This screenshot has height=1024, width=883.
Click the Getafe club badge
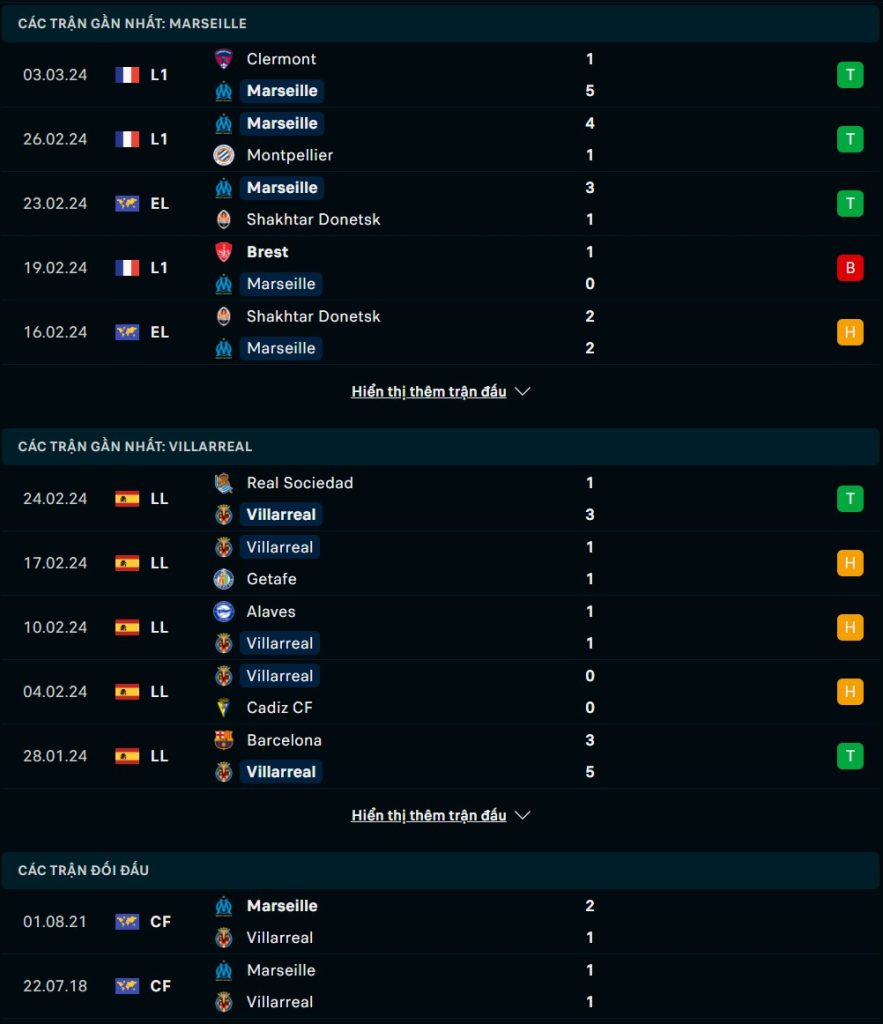[x=223, y=579]
